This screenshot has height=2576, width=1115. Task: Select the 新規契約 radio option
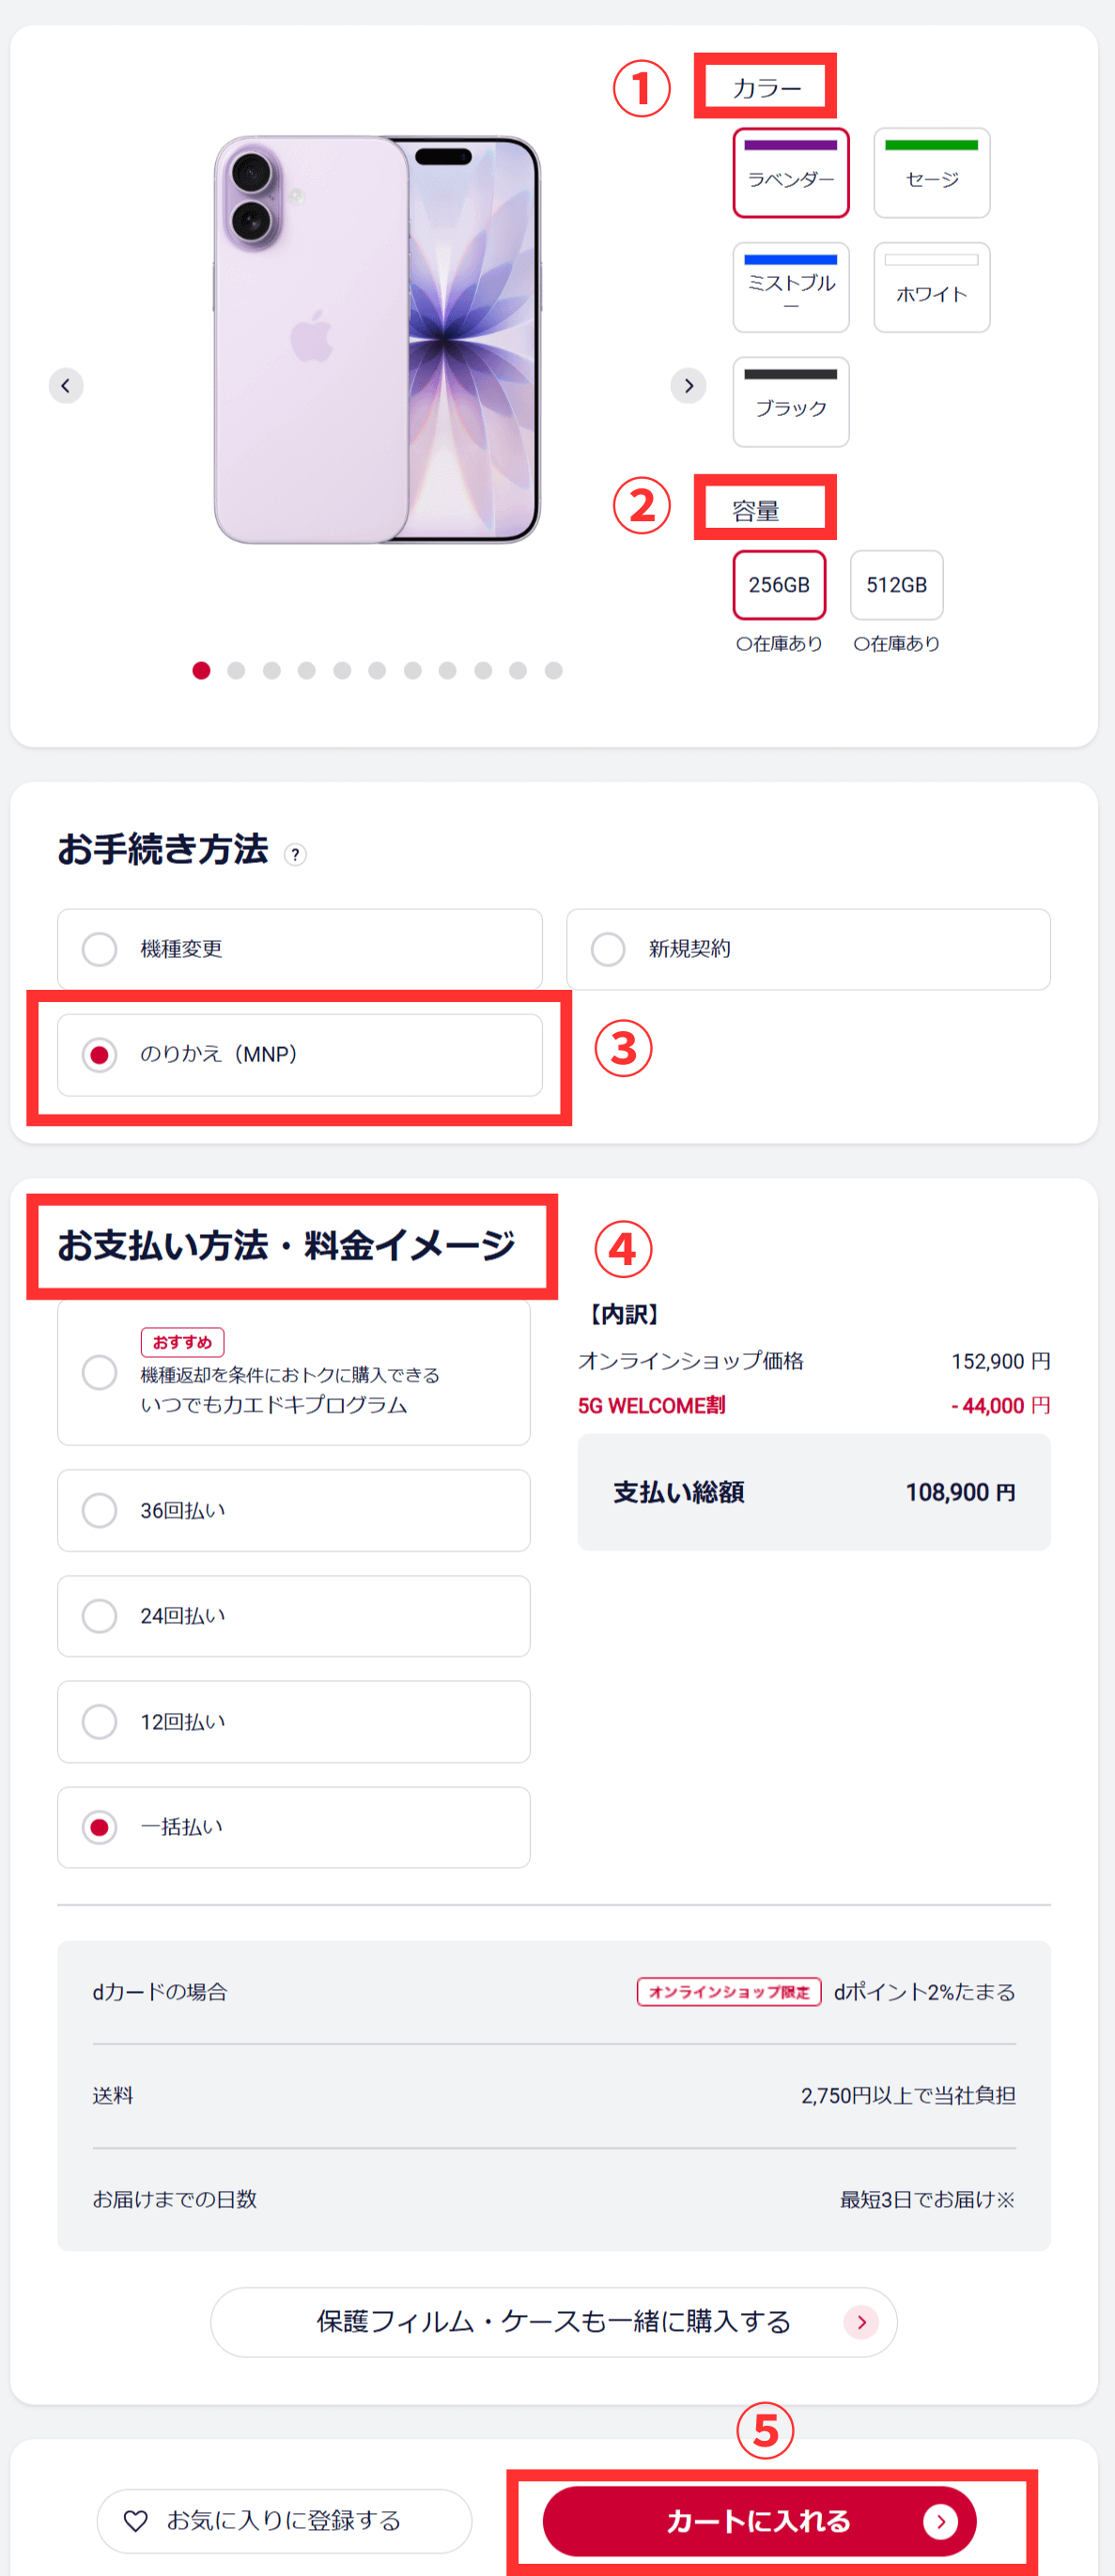coord(608,949)
